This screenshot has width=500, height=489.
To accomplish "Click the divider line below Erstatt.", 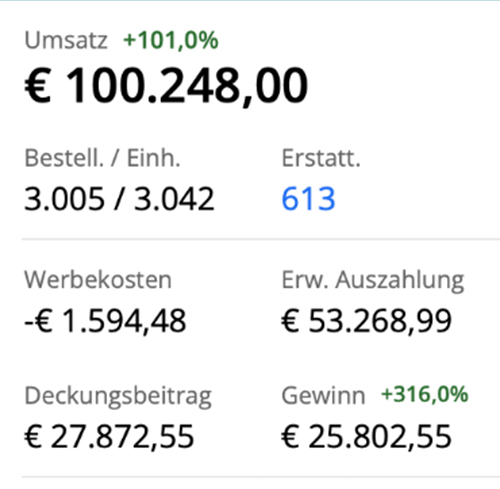I will (x=261, y=239).
